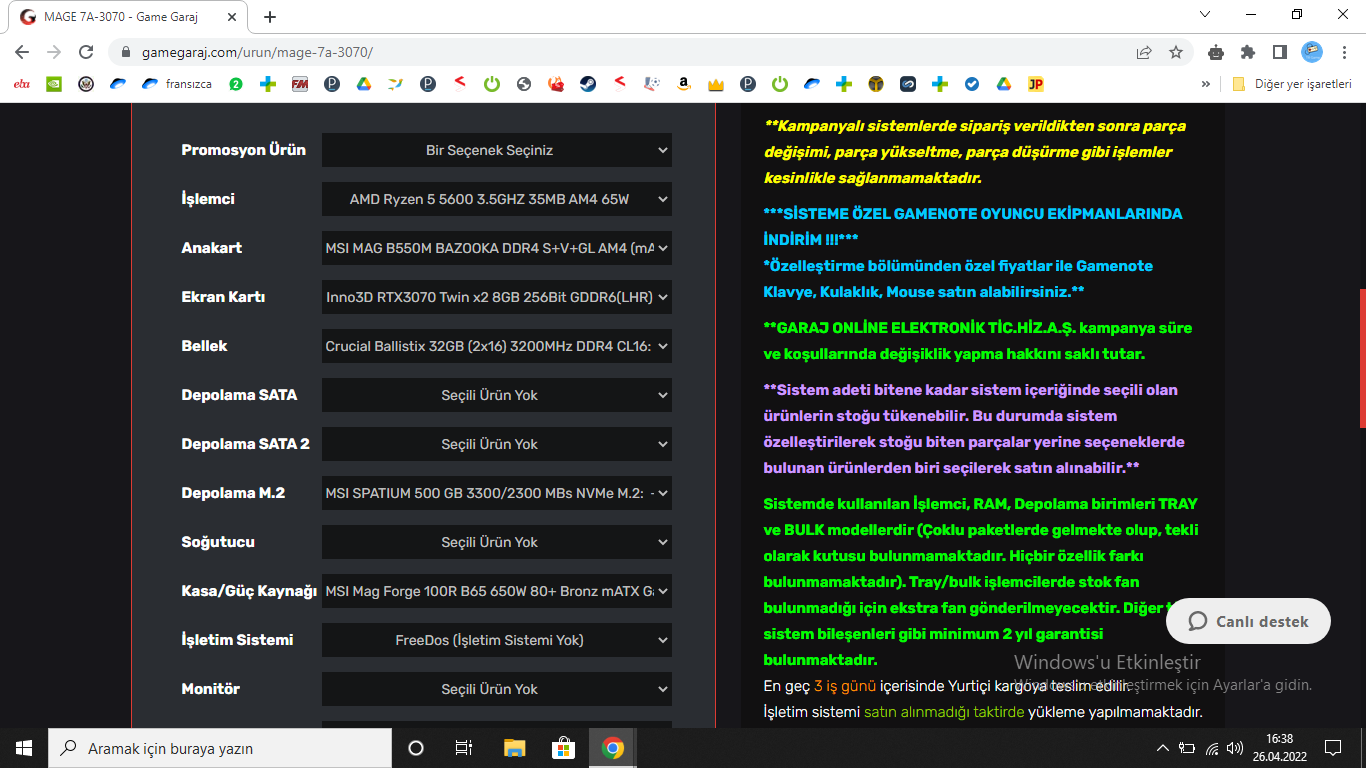Screen dimensions: 1366x768
Task: Reload the gamegaraj page
Action: click(x=86, y=52)
